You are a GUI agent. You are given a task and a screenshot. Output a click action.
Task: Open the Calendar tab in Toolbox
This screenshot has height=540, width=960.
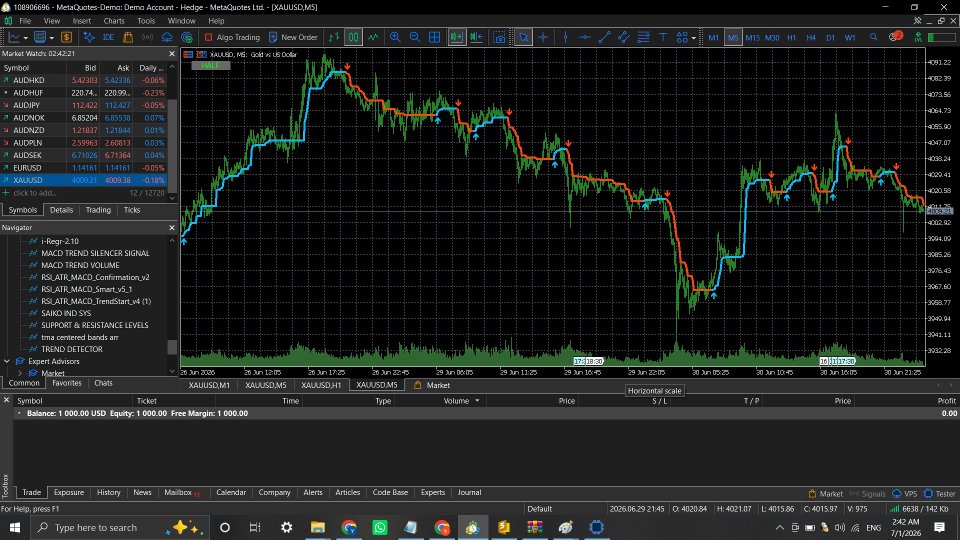pyautogui.click(x=231, y=492)
